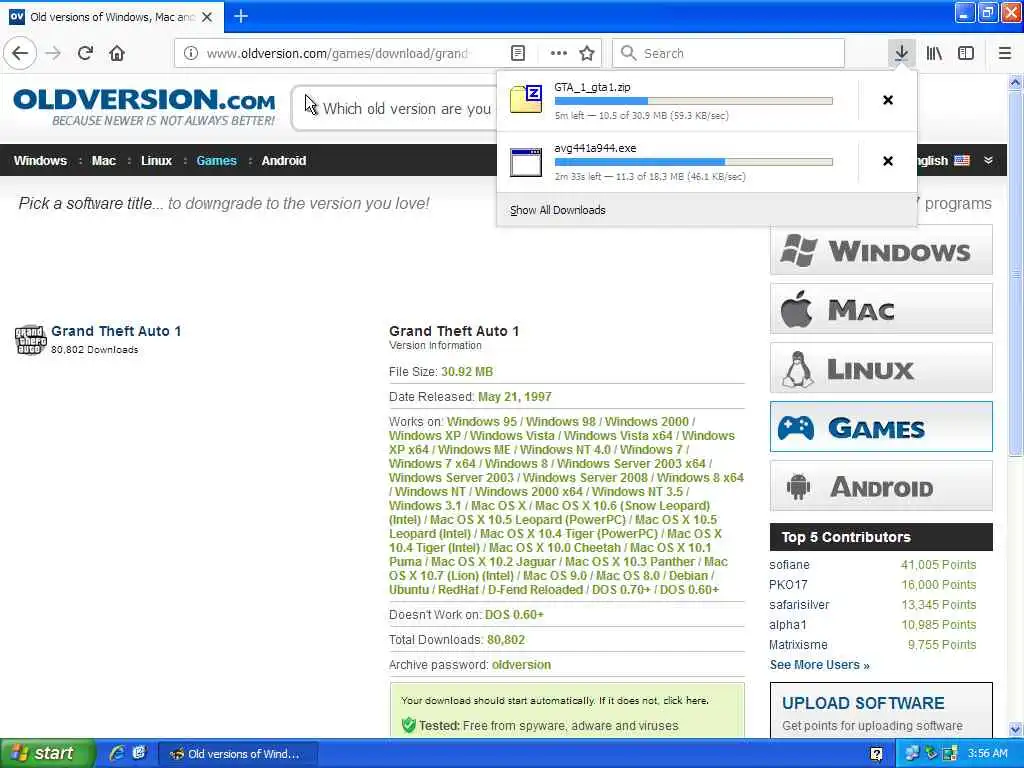Image resolution: width=1024 pixels, height=768 pixels.
Task: Open contributor alpha1 profile
Action: tap(787, 625)
